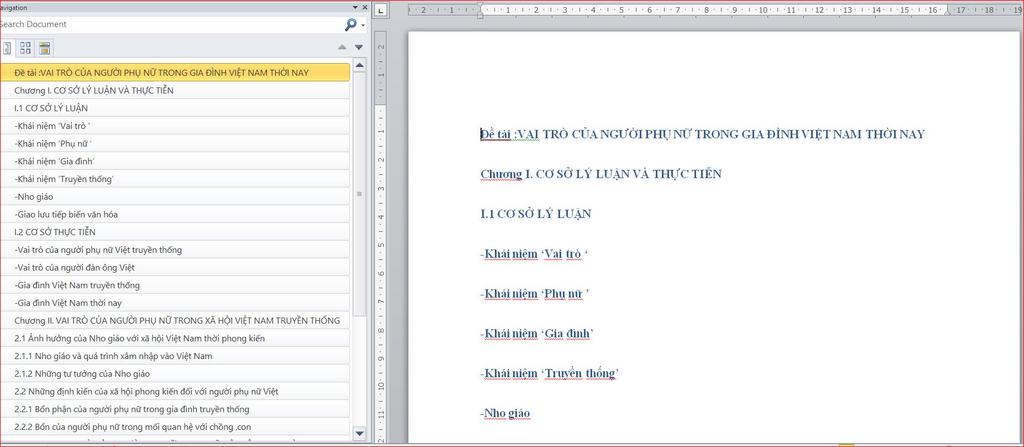This screenshot has height=447, width=1024.
Task: Open search options dropdown beside the magnifier
Action: click(363, 25)
